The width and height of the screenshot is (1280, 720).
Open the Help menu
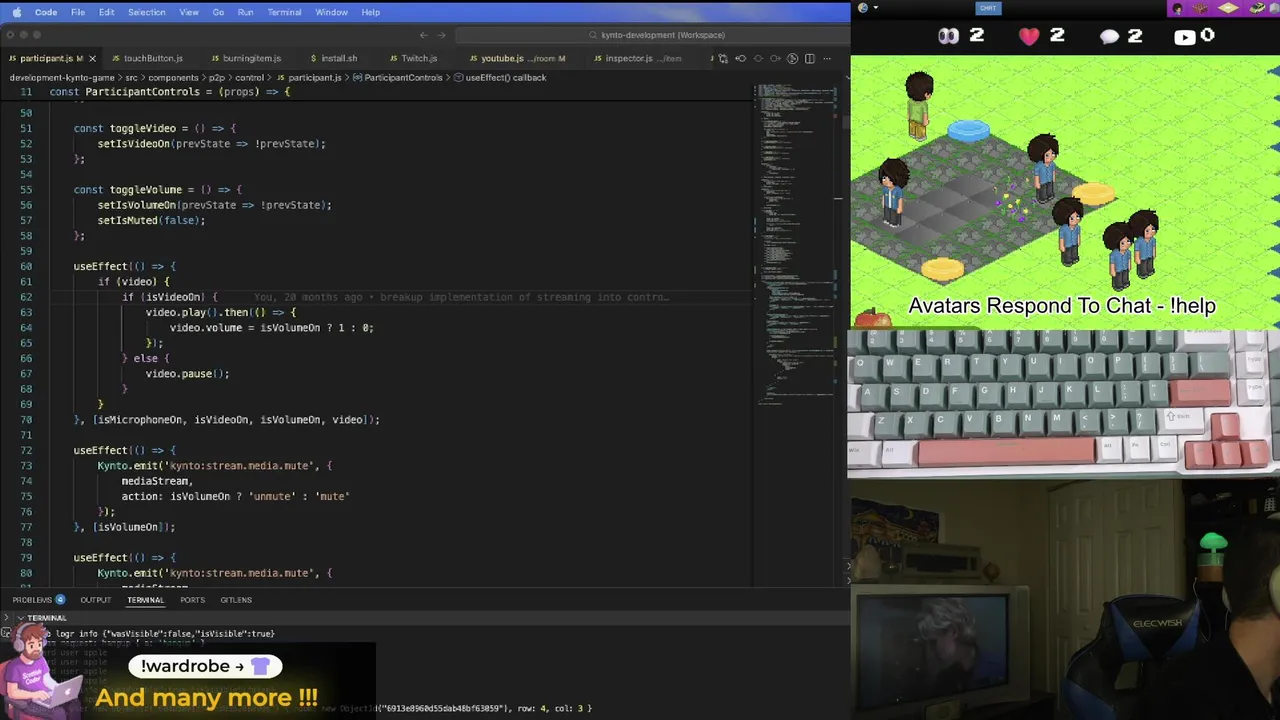370,12
